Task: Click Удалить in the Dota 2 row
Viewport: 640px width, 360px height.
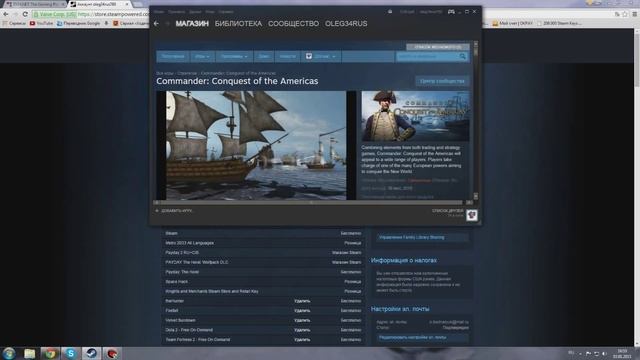Action: 302,330
